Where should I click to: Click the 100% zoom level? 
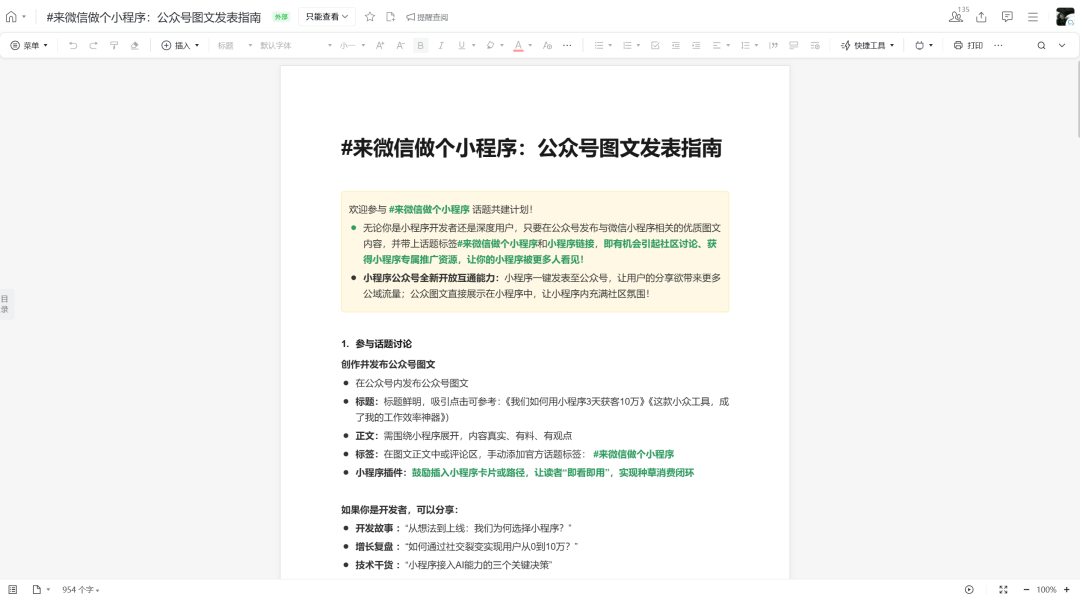pyautogui.click(x=1046, y=590)
